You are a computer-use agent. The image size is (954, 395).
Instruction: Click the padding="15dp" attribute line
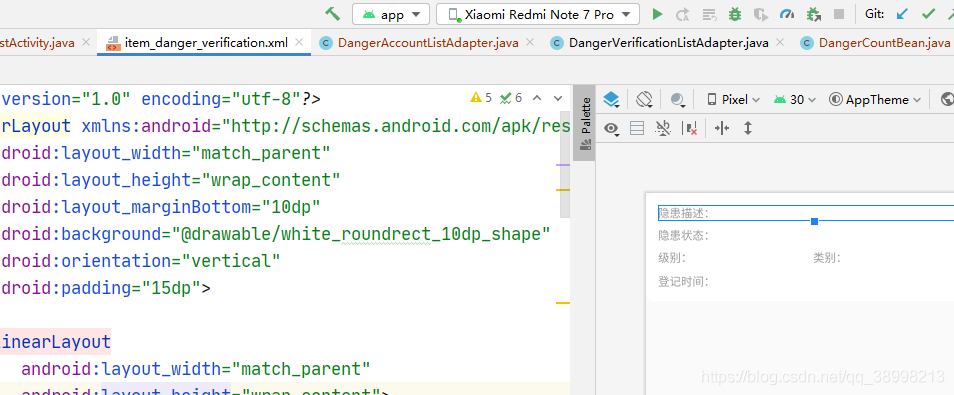click(105, 287)
